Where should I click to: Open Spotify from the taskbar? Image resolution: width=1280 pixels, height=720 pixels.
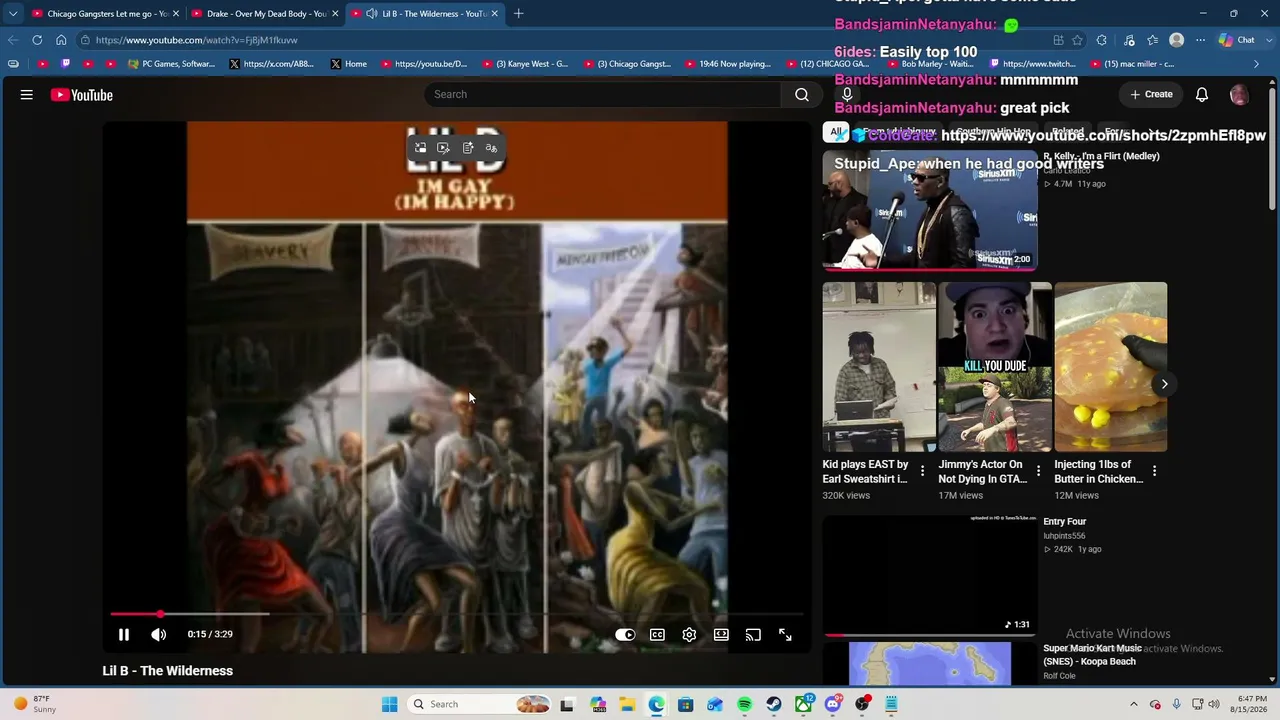click(x=745, y=704)
